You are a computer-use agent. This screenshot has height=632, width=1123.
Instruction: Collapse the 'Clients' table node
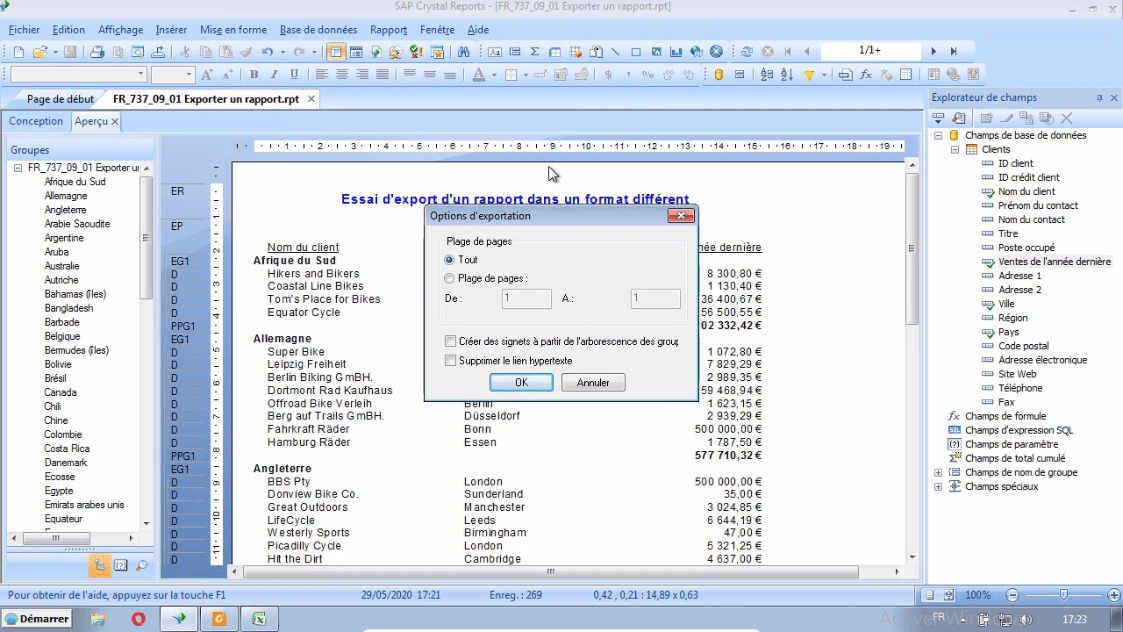(955, 150)
